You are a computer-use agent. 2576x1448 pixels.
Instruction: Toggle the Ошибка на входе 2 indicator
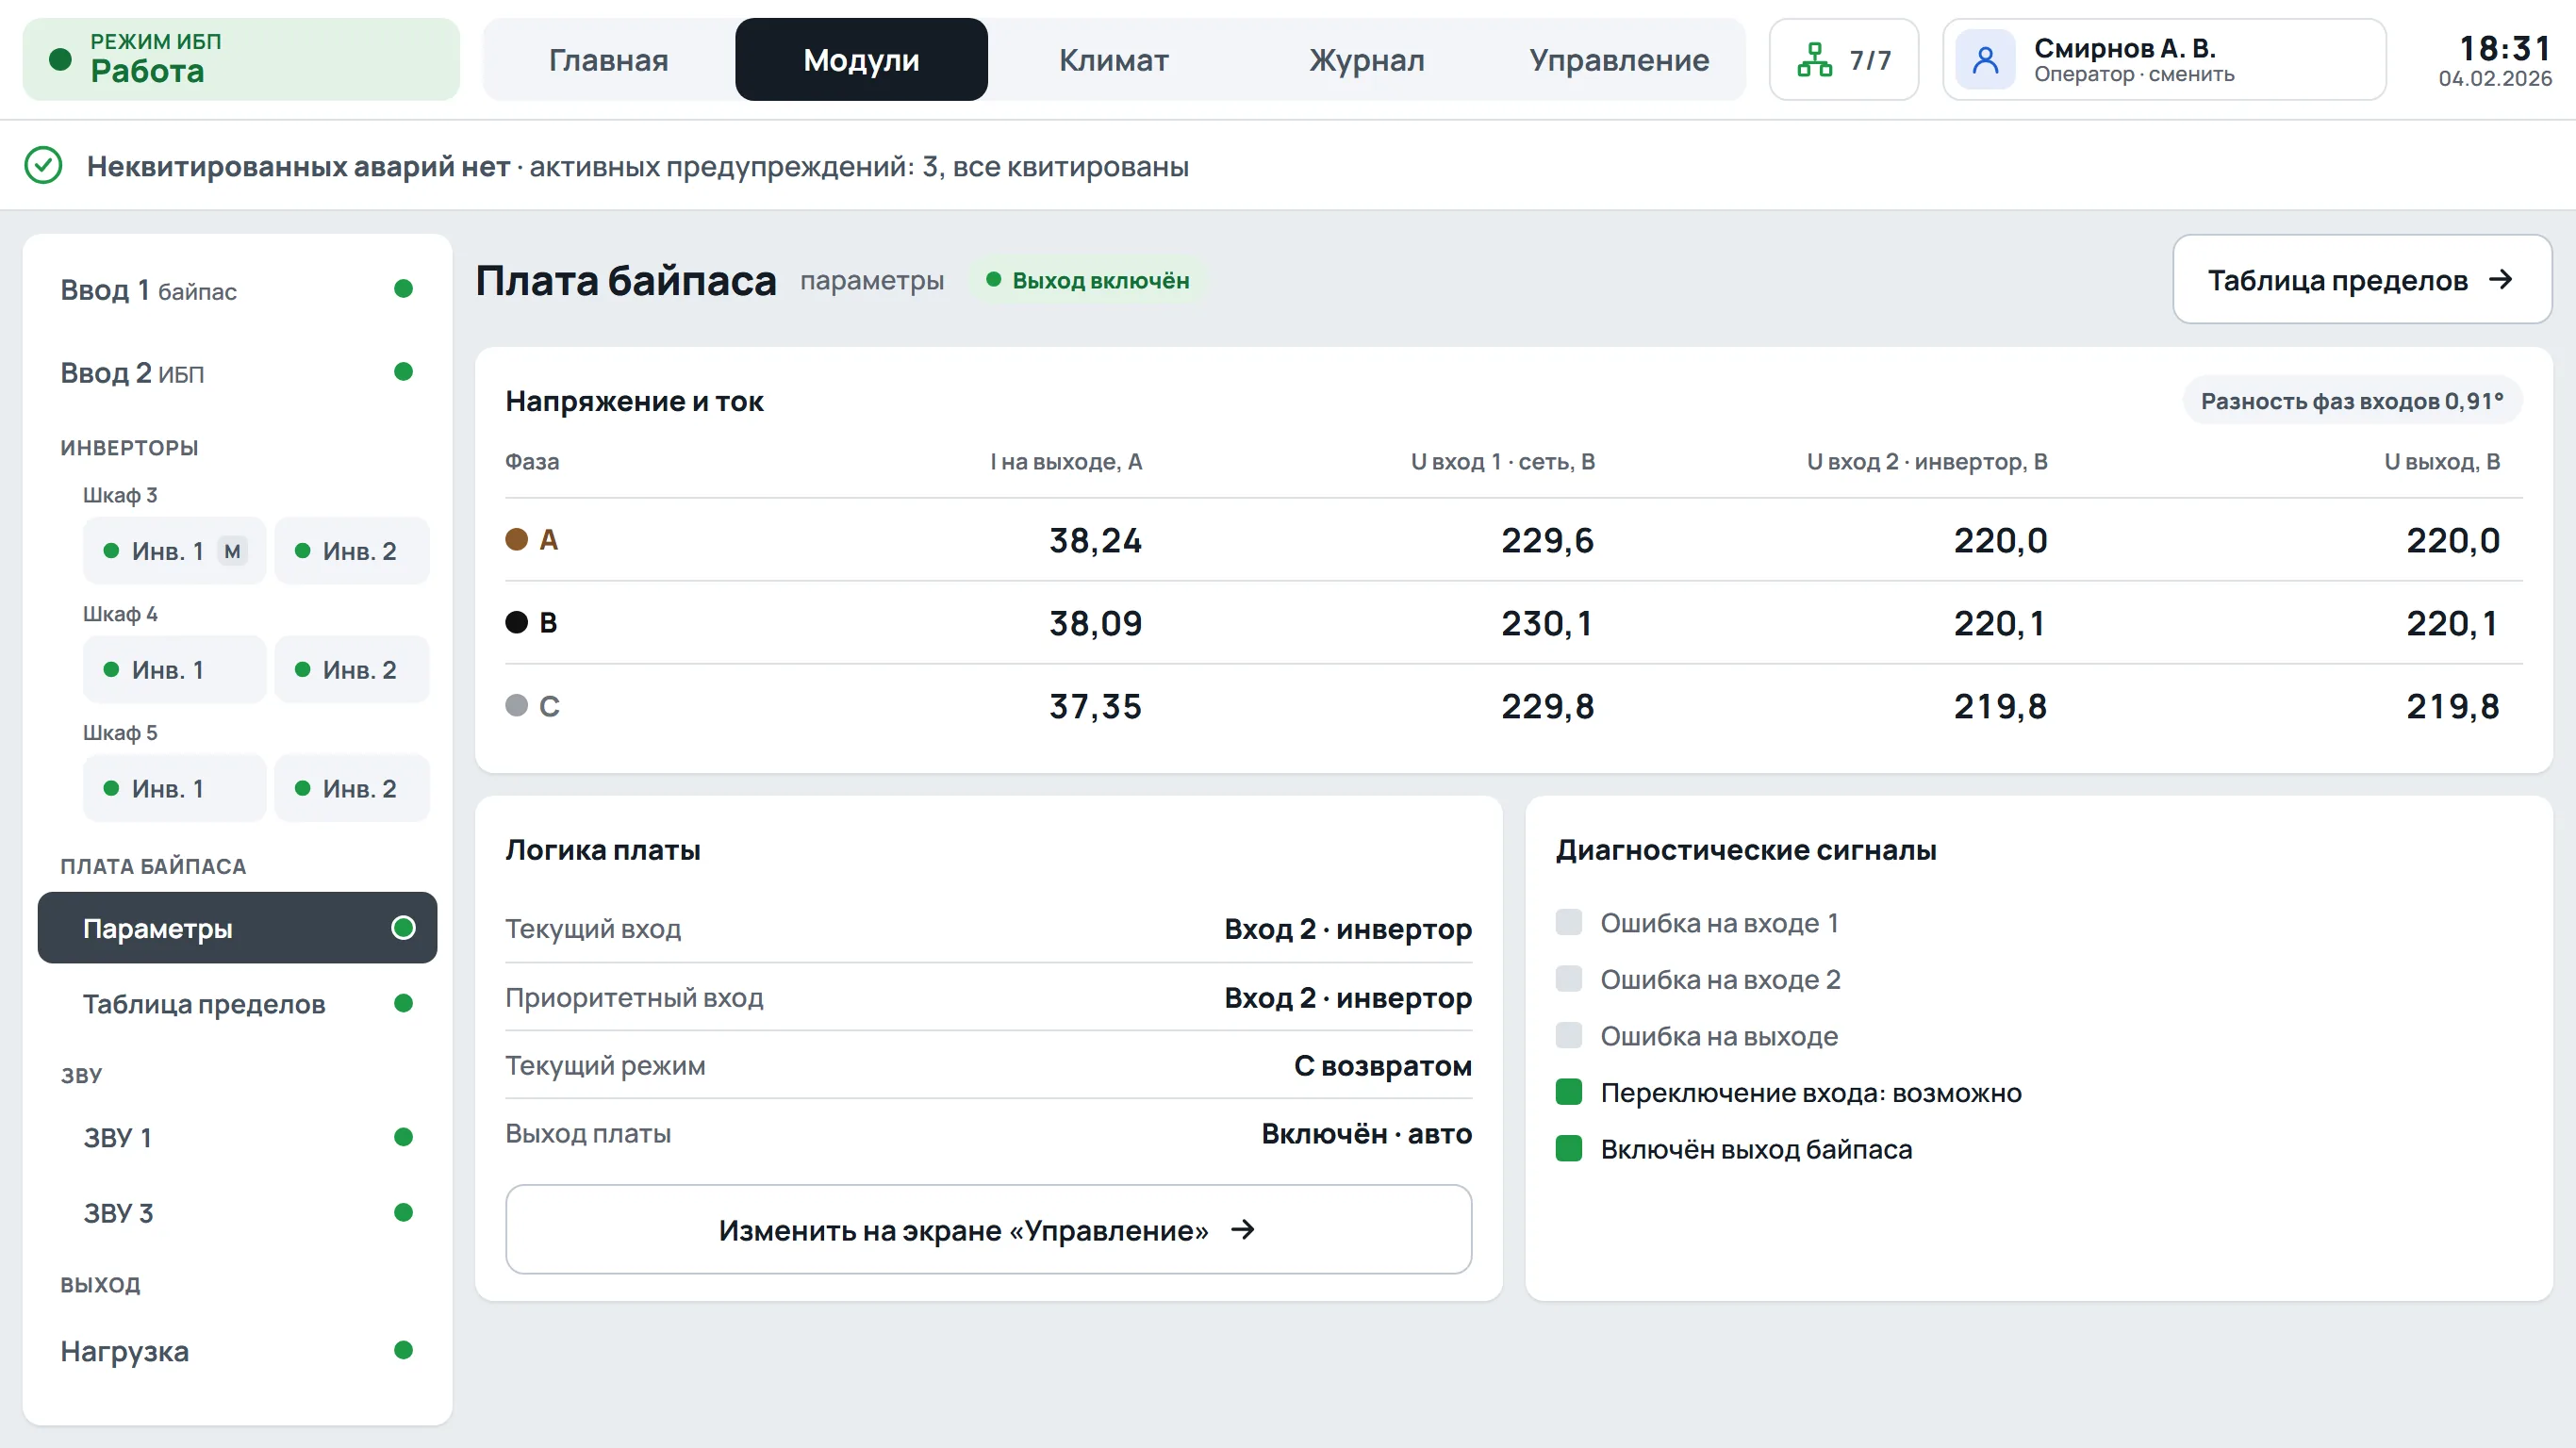click(x=1569, y=979)
